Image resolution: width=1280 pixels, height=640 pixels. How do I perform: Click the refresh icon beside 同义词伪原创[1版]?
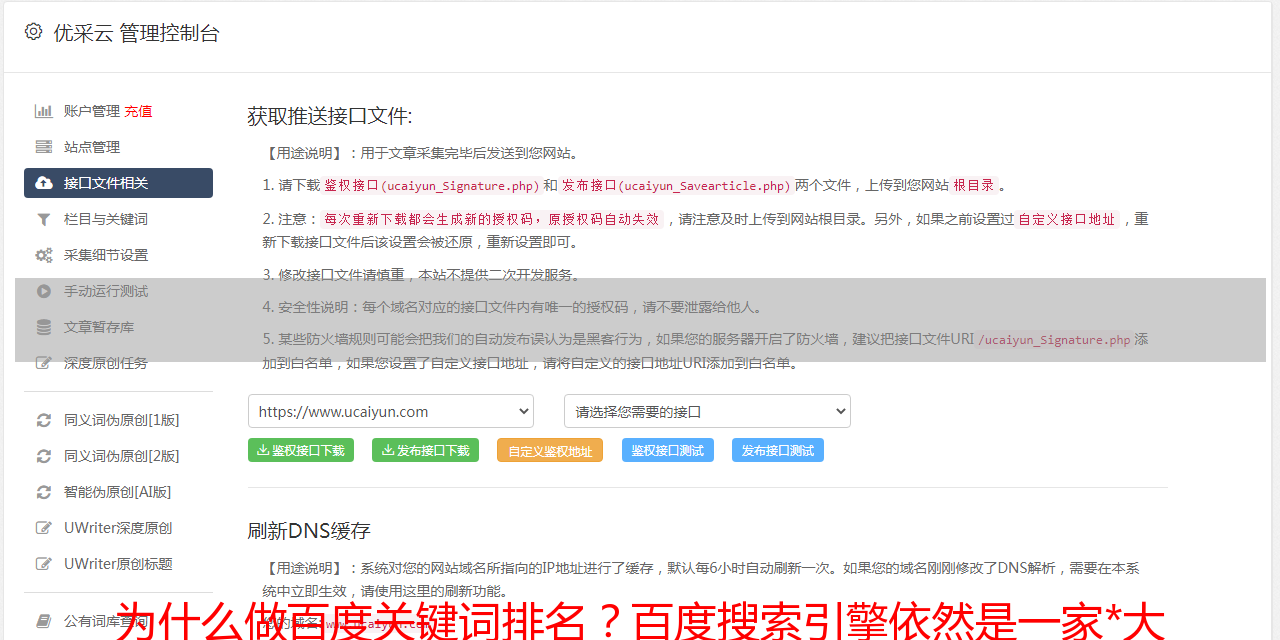[x=44, y=420]
